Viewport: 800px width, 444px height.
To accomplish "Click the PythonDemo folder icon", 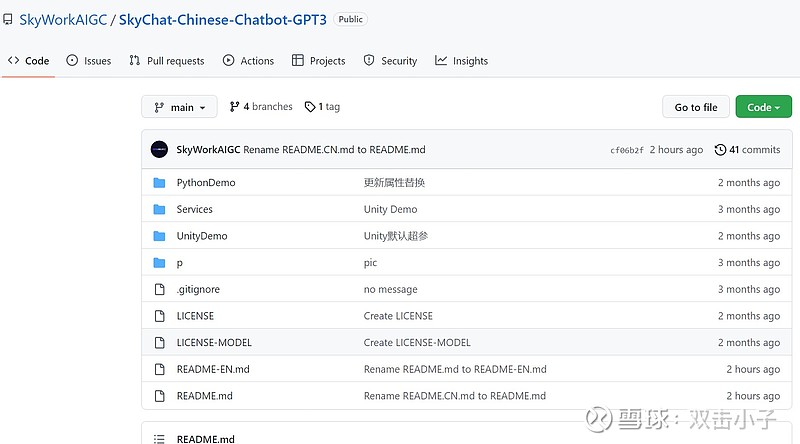I will (x=159, y=183).
